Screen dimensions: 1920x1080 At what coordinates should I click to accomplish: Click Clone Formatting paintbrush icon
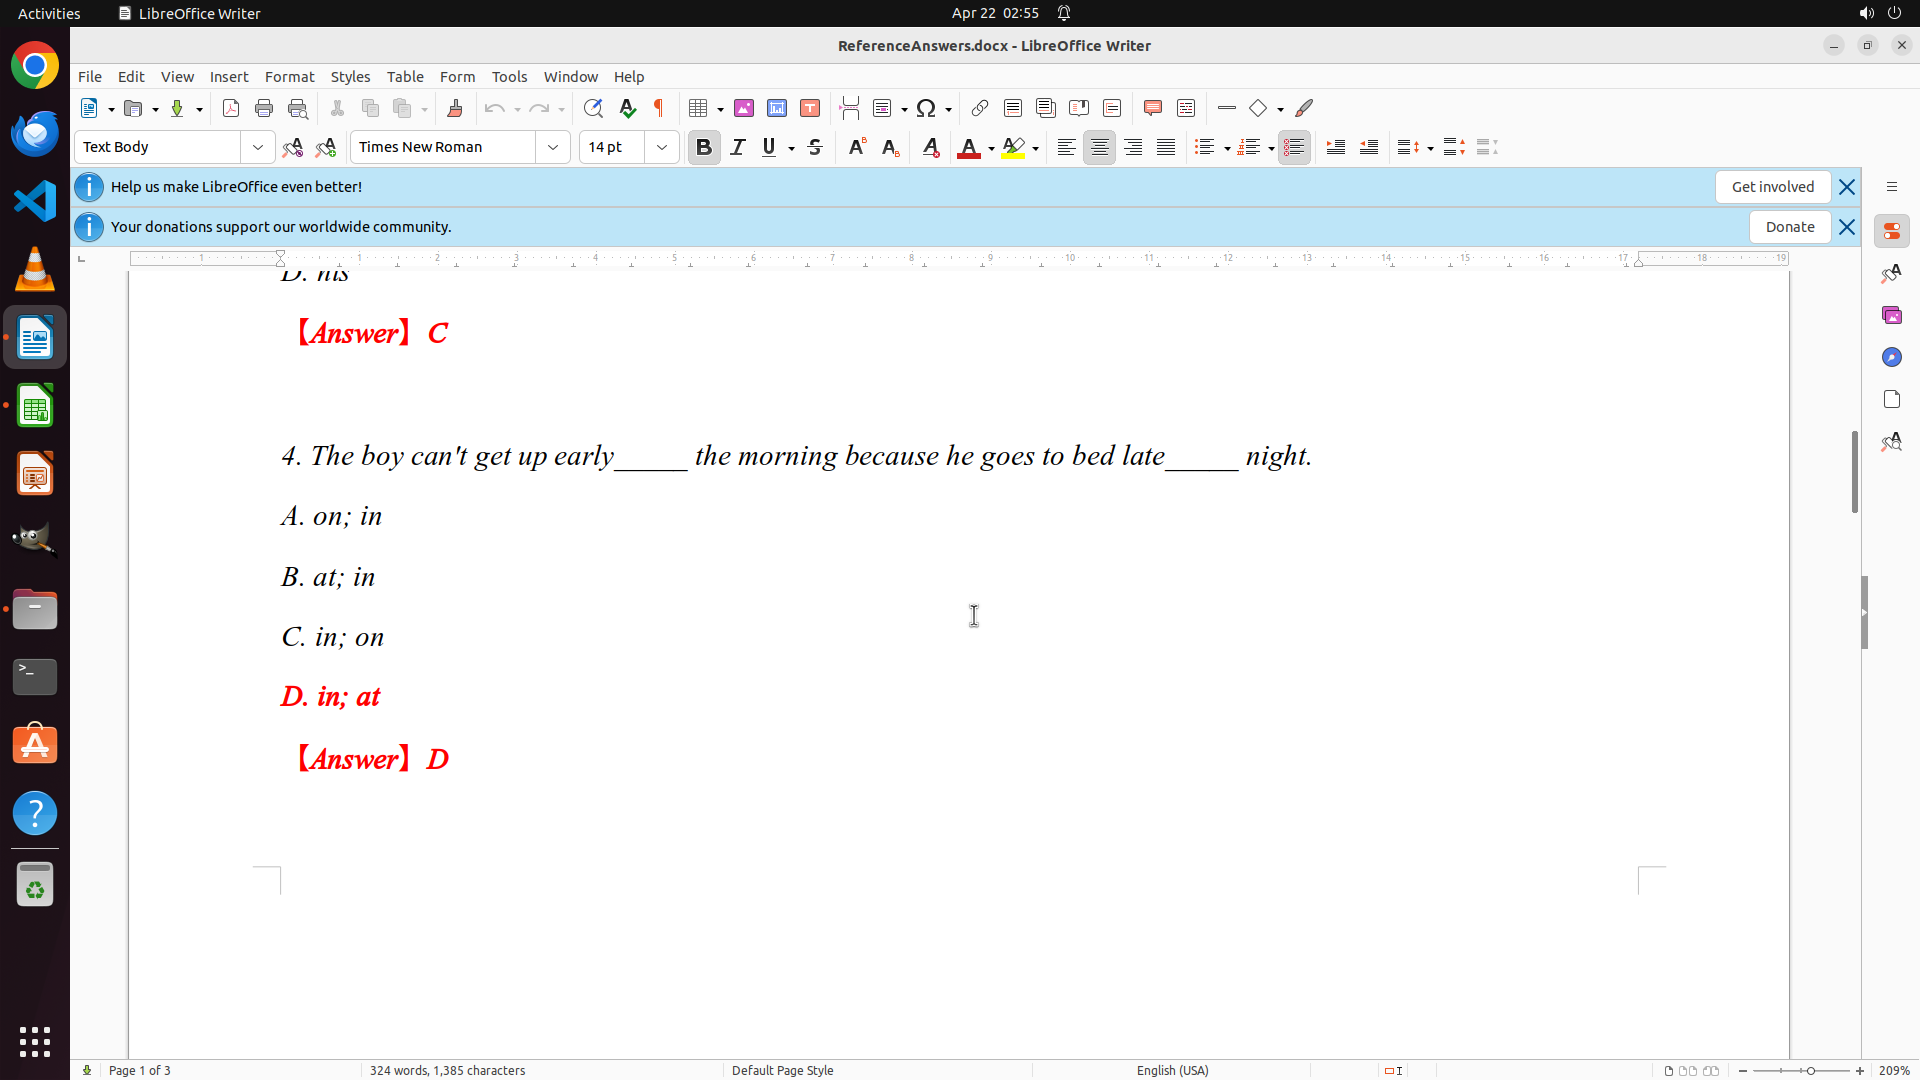click(x=455, y=108)
